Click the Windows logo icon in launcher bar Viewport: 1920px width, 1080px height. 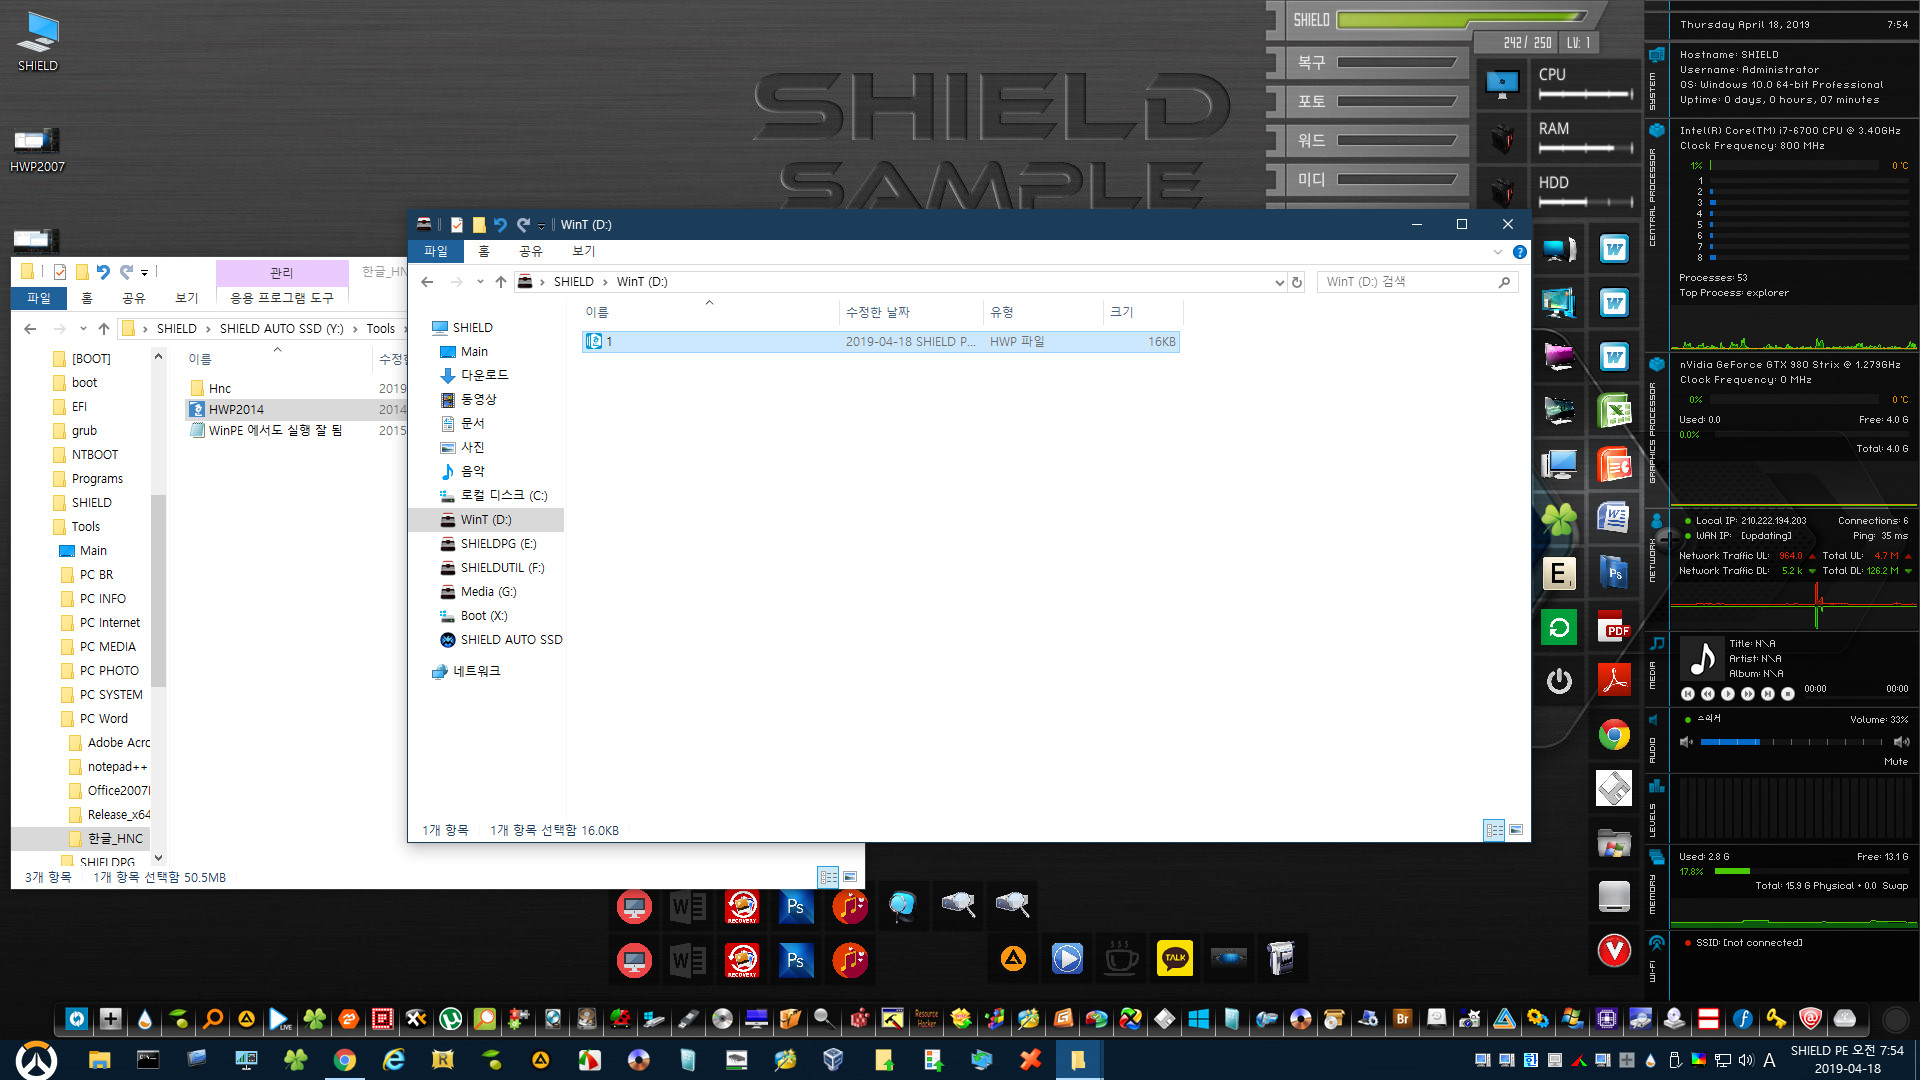click(x=1198, y=1019)
